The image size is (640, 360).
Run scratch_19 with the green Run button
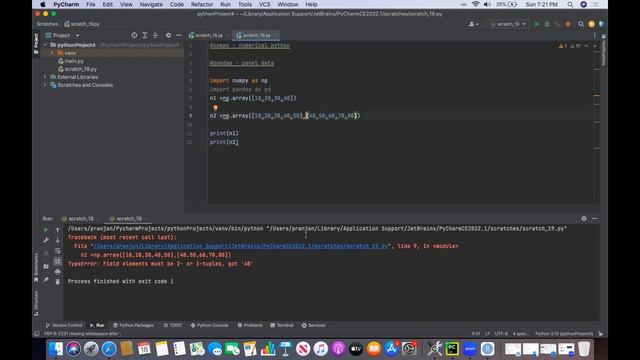pyautogui.click(x=537, y=24)
